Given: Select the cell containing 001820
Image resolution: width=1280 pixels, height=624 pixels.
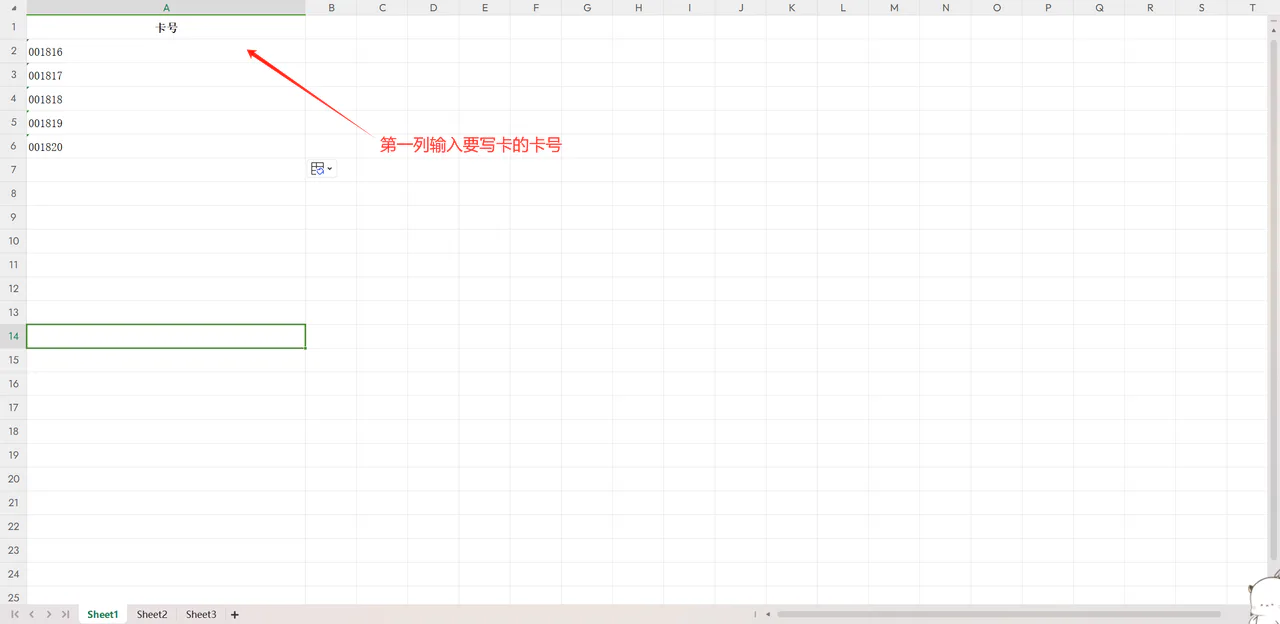Looking at the screenshot, I should pyautogui.click(x=166, y=147).
